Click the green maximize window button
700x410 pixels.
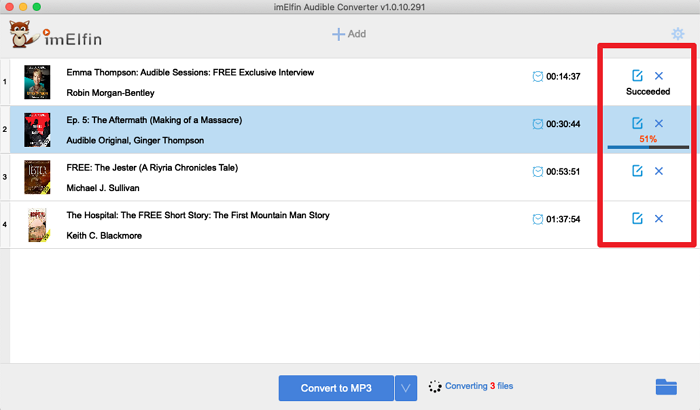(37, 7)
